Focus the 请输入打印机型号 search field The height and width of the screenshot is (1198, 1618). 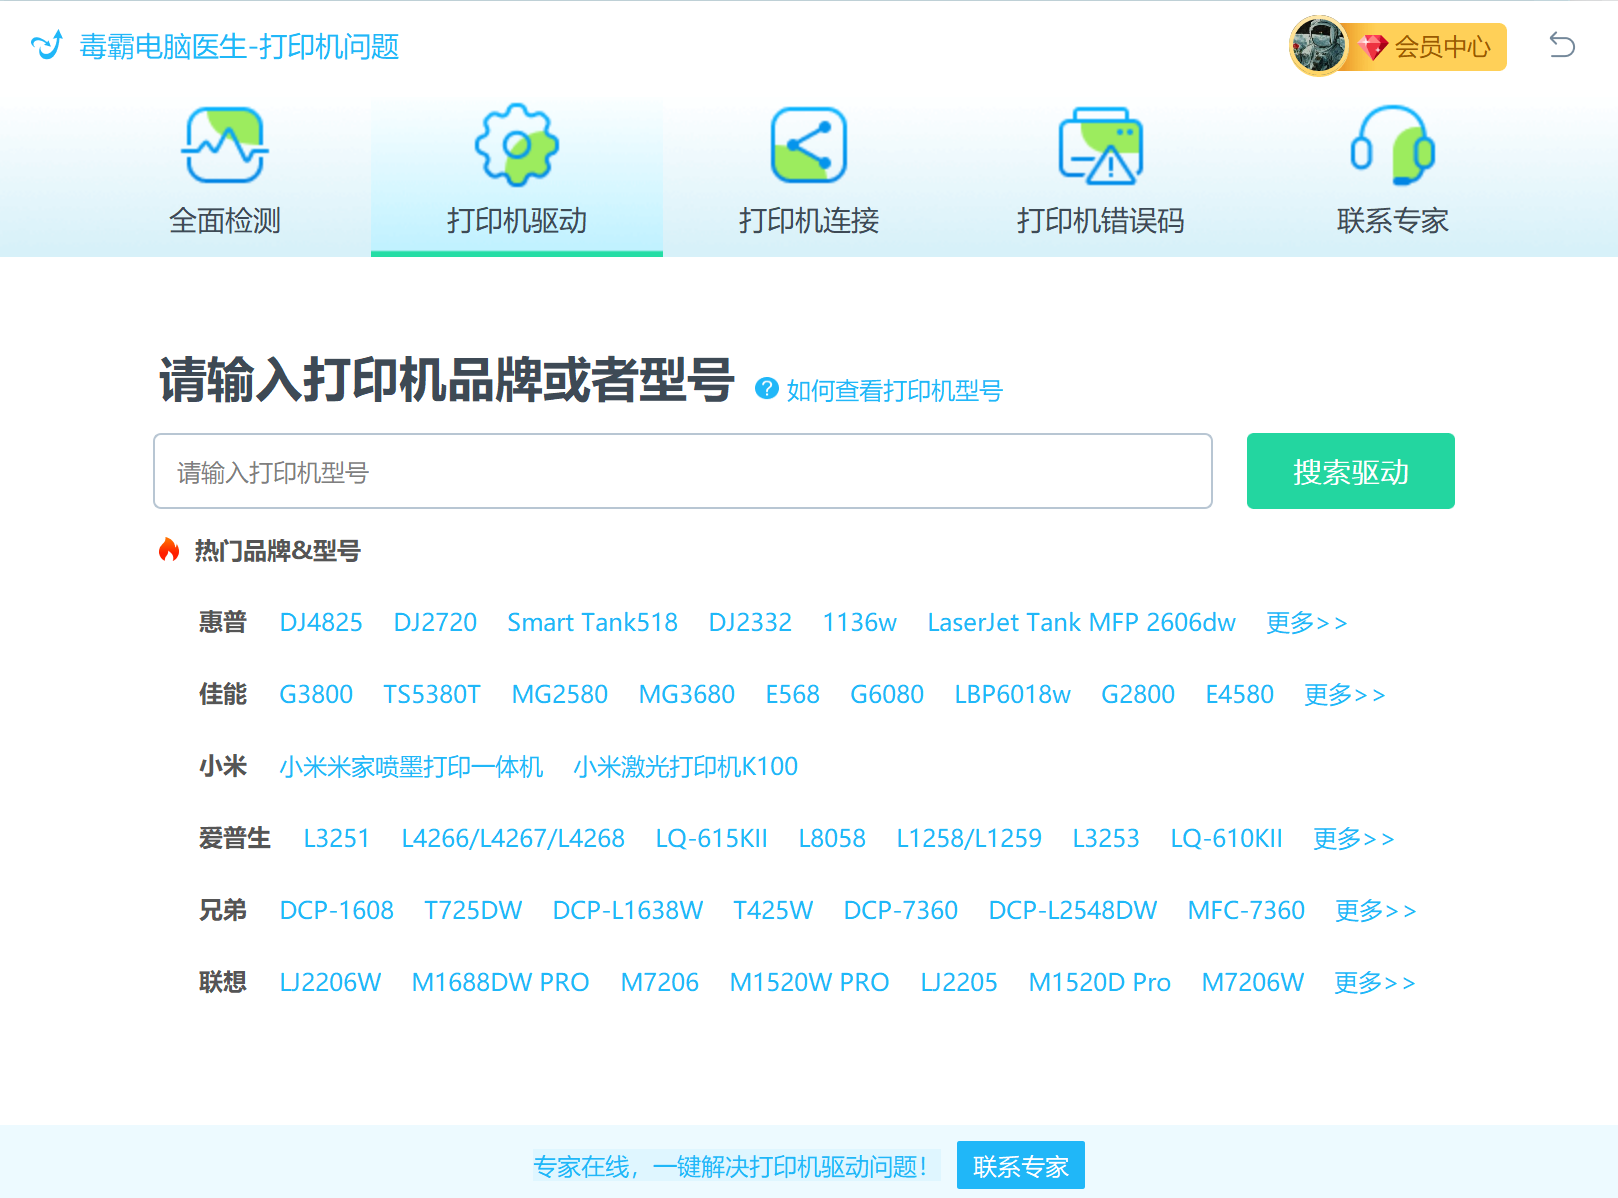click(683, 471)
